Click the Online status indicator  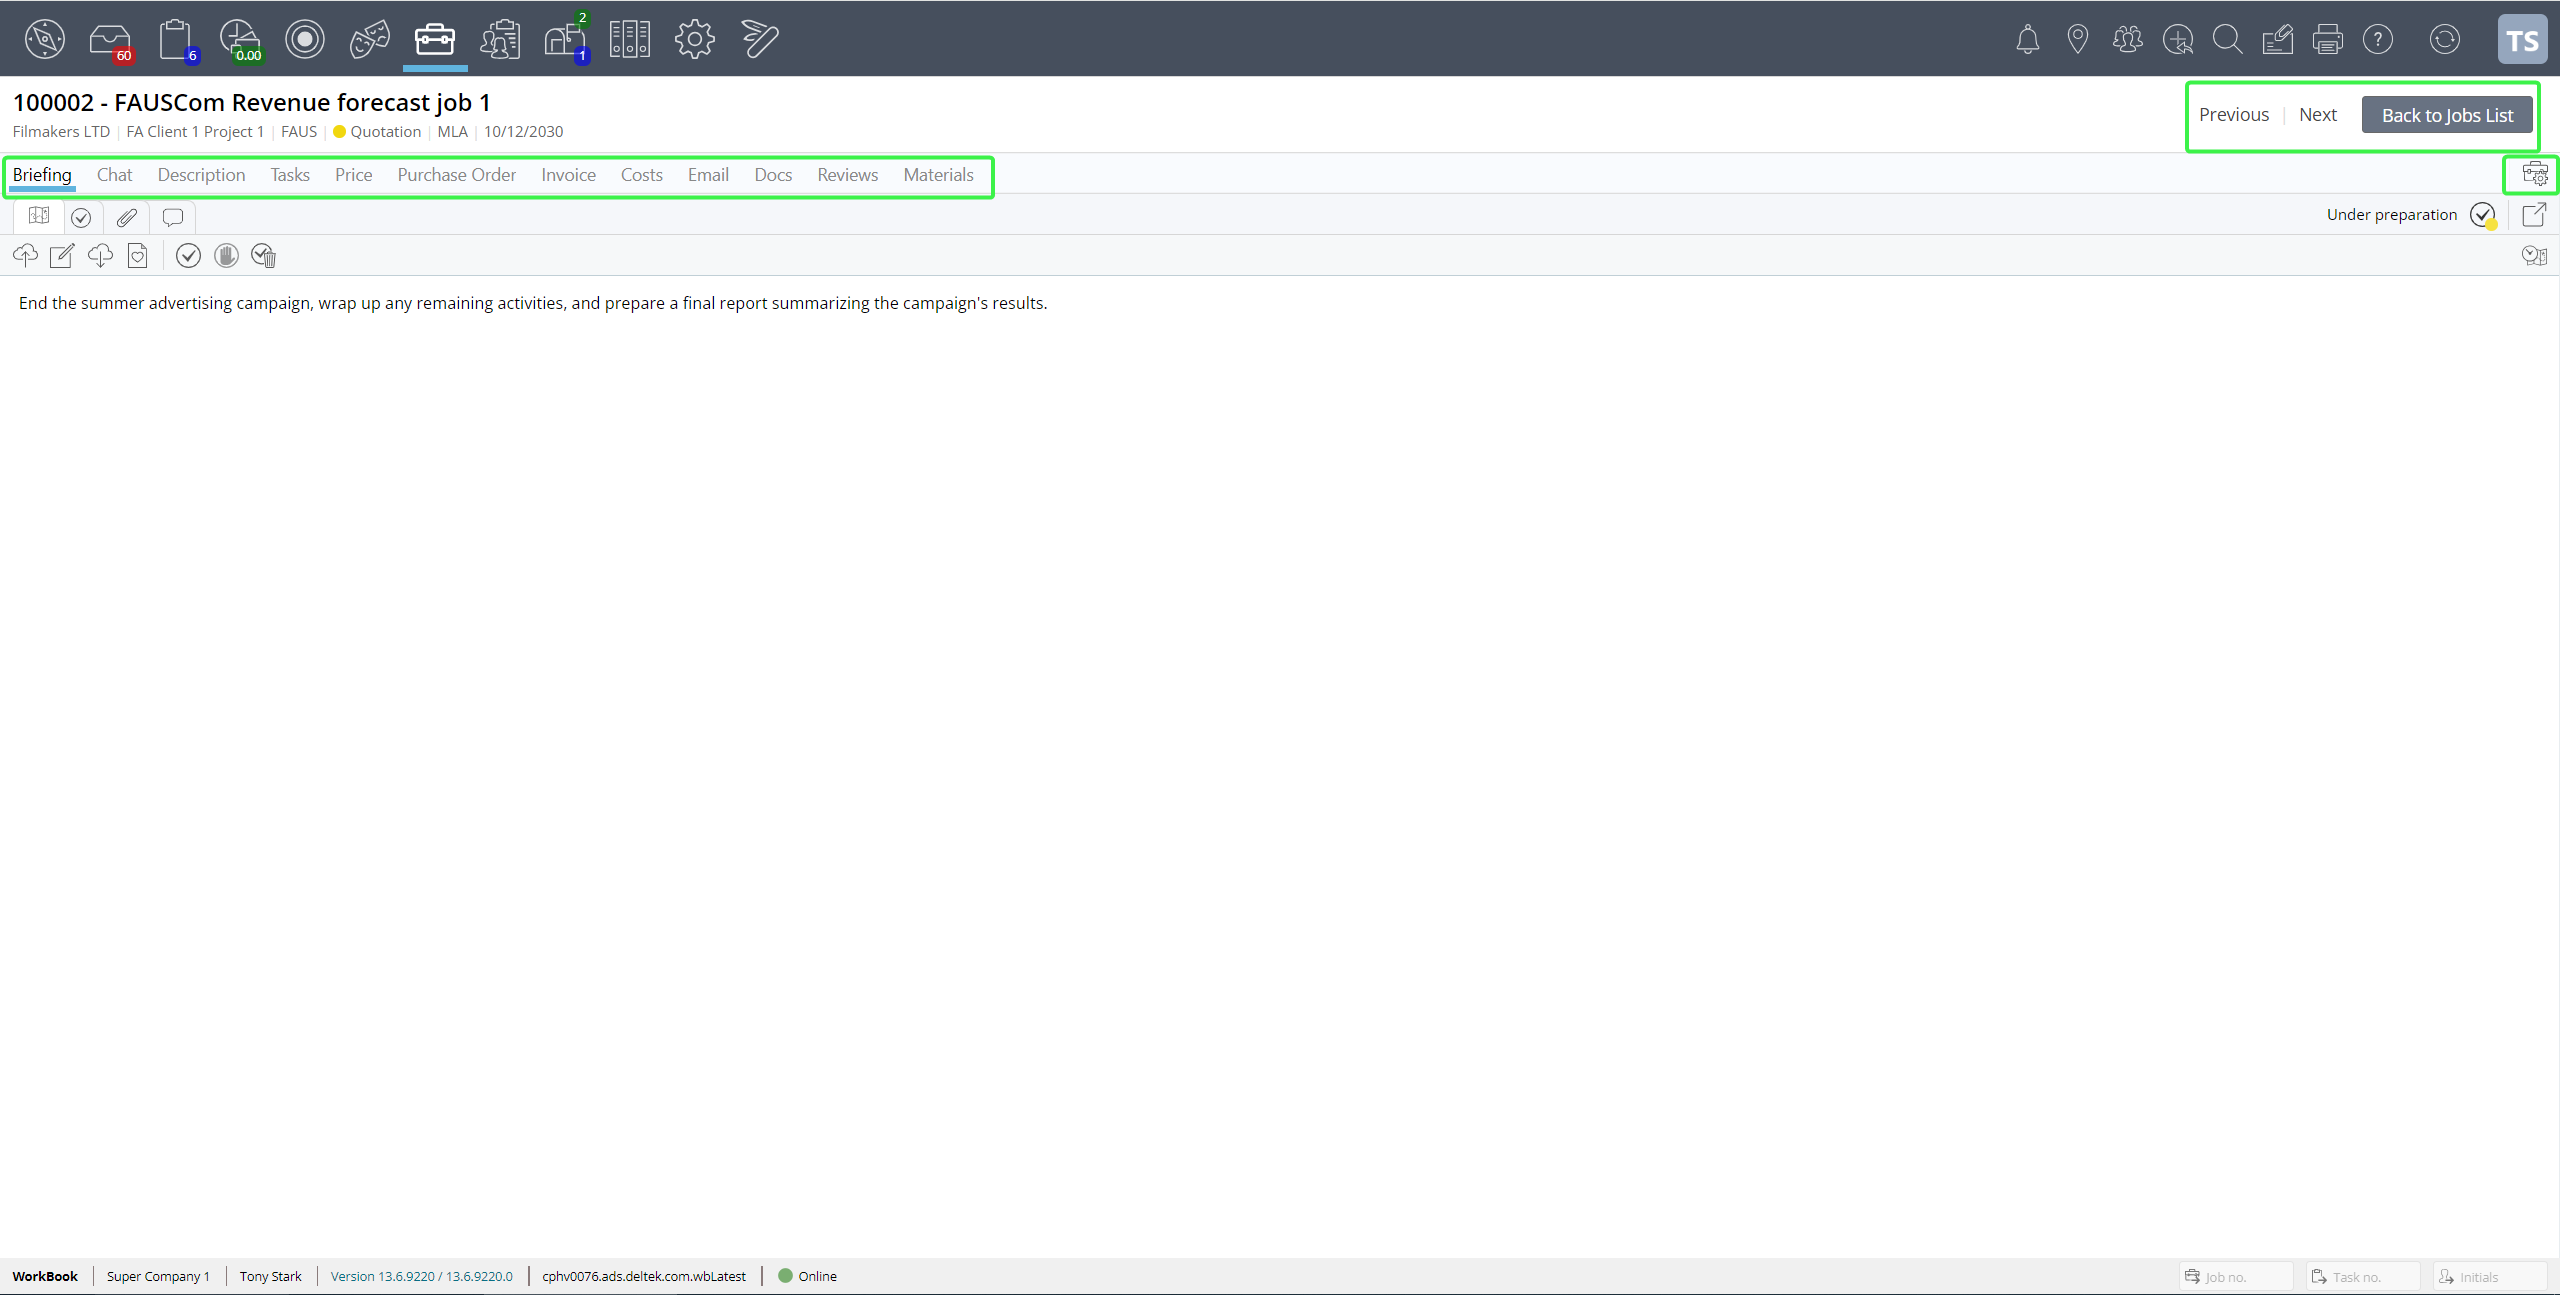[x=808, y=1276]
